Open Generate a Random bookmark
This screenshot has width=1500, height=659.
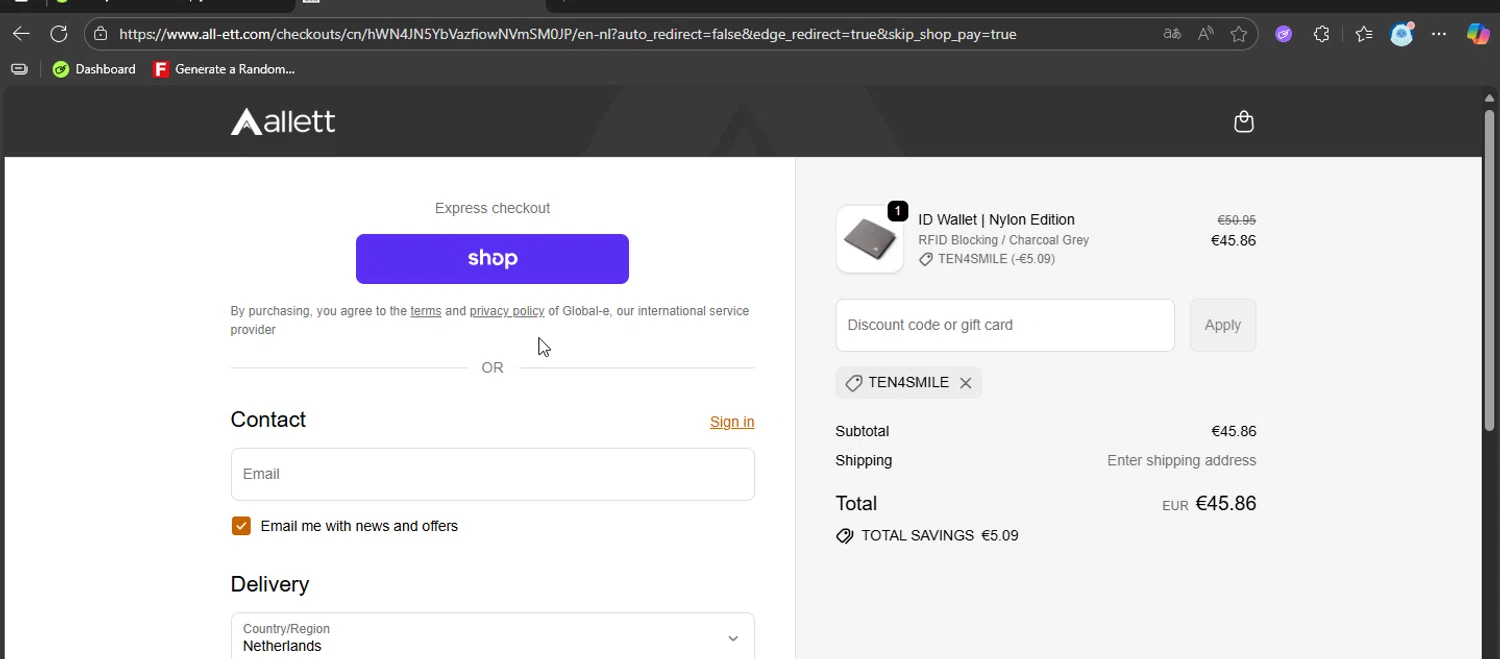pos(224,69)
